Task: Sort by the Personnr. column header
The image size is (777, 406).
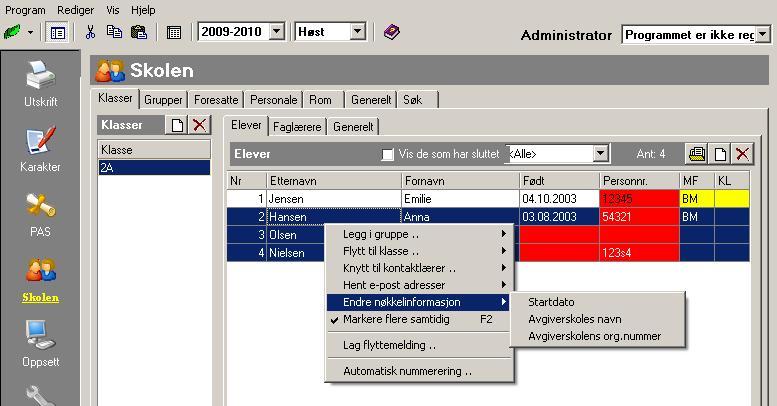Action: [x=639, y=181]
